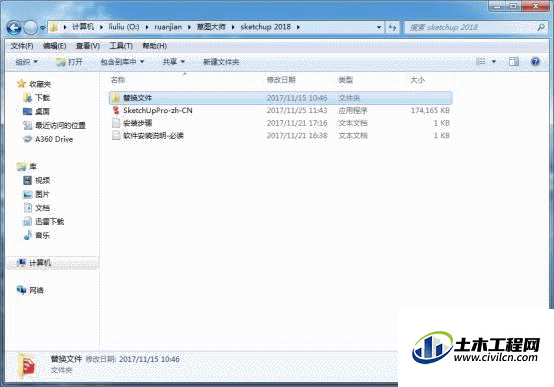The height and width of the screenshot is (387, 554).
Task: Open the recent pages dropdown arrow
Action: point(42,28)
